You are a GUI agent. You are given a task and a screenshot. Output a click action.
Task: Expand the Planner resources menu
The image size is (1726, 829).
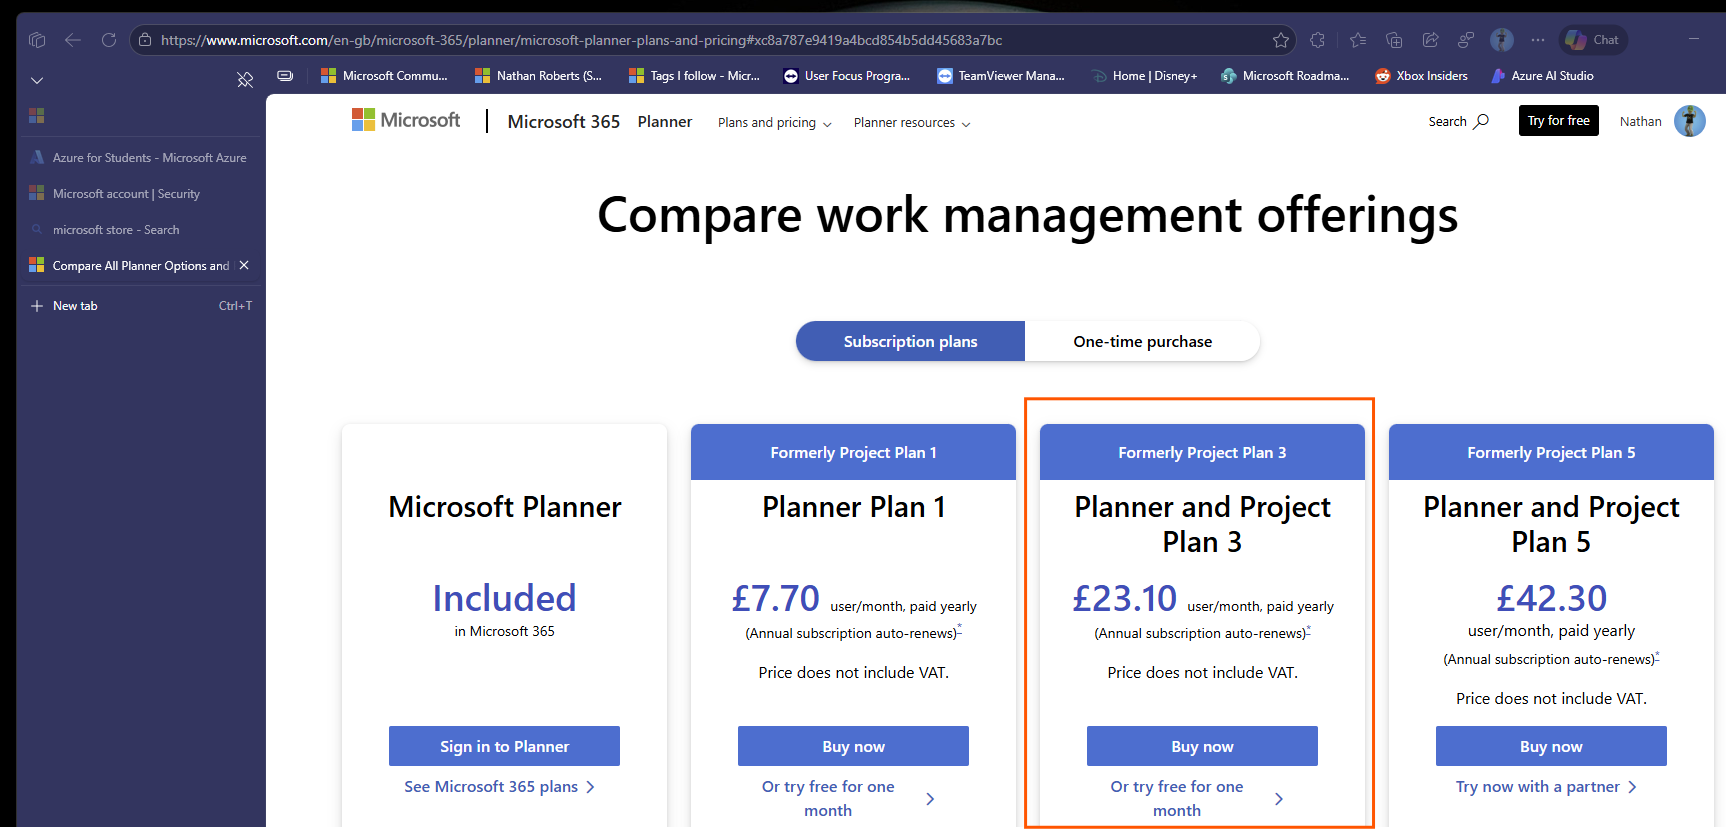click(x=912, y=122)
